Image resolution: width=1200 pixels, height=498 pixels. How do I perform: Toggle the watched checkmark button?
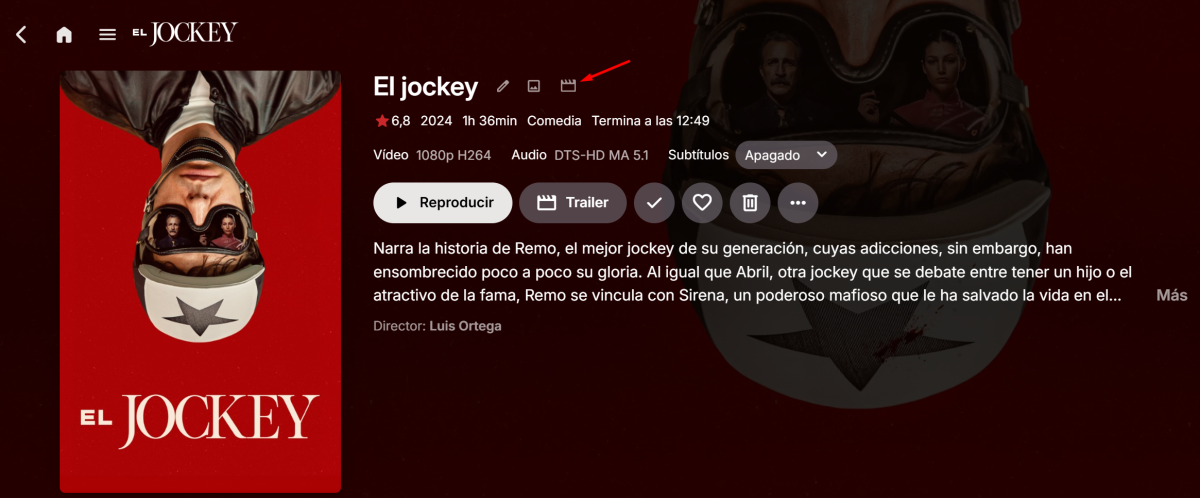[x=654, y=203]
